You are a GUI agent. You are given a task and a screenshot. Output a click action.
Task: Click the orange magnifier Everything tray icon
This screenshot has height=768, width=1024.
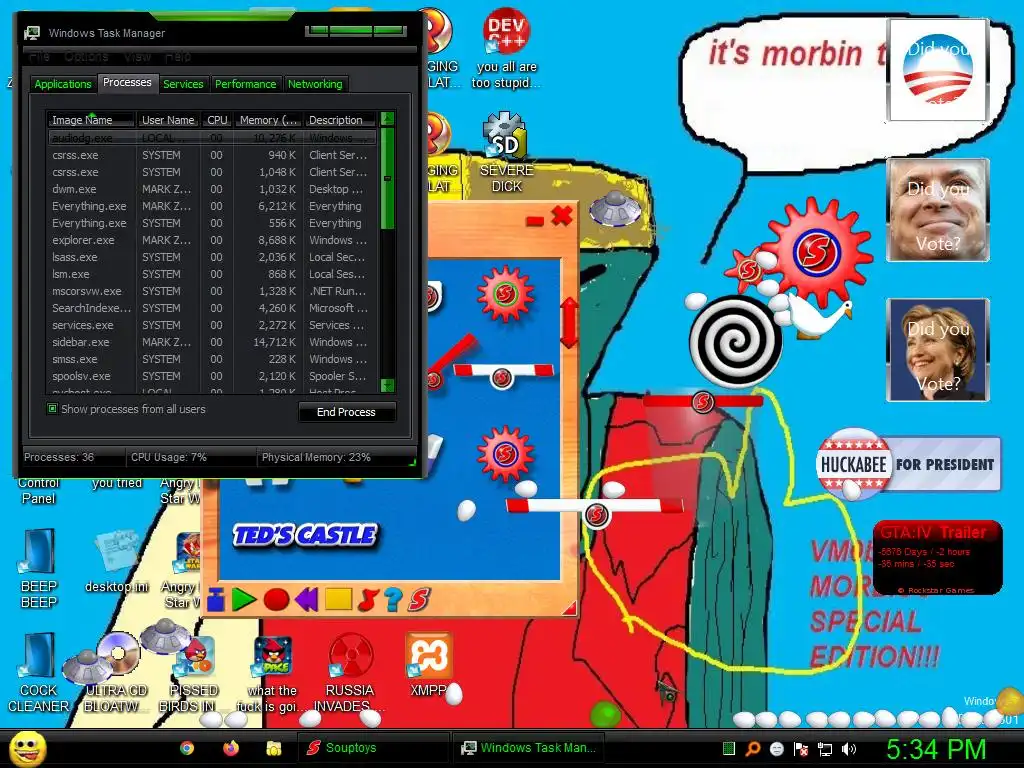coord(753,748)
